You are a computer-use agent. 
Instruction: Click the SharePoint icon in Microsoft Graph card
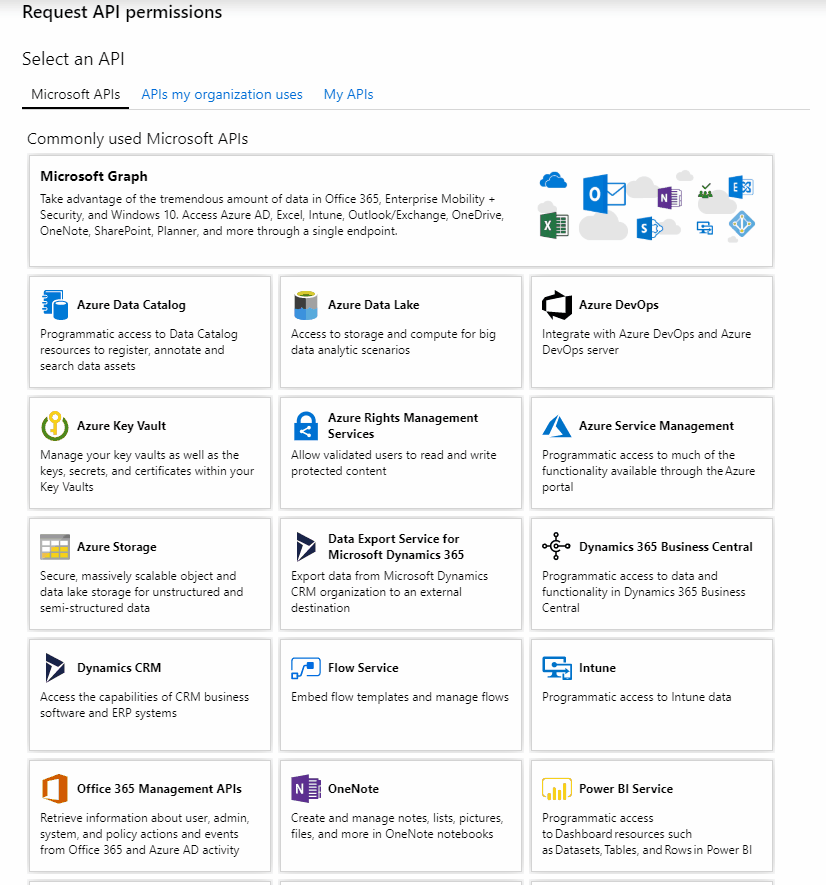click(x=649, y=228)
